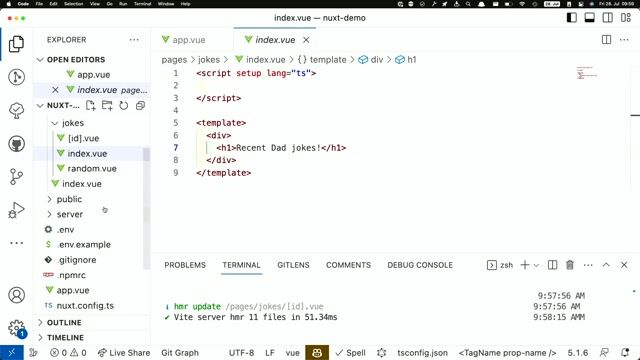Show additional views ellipsis in activity bar
Screen dimensions: 640x360
[x=16, y=243]
